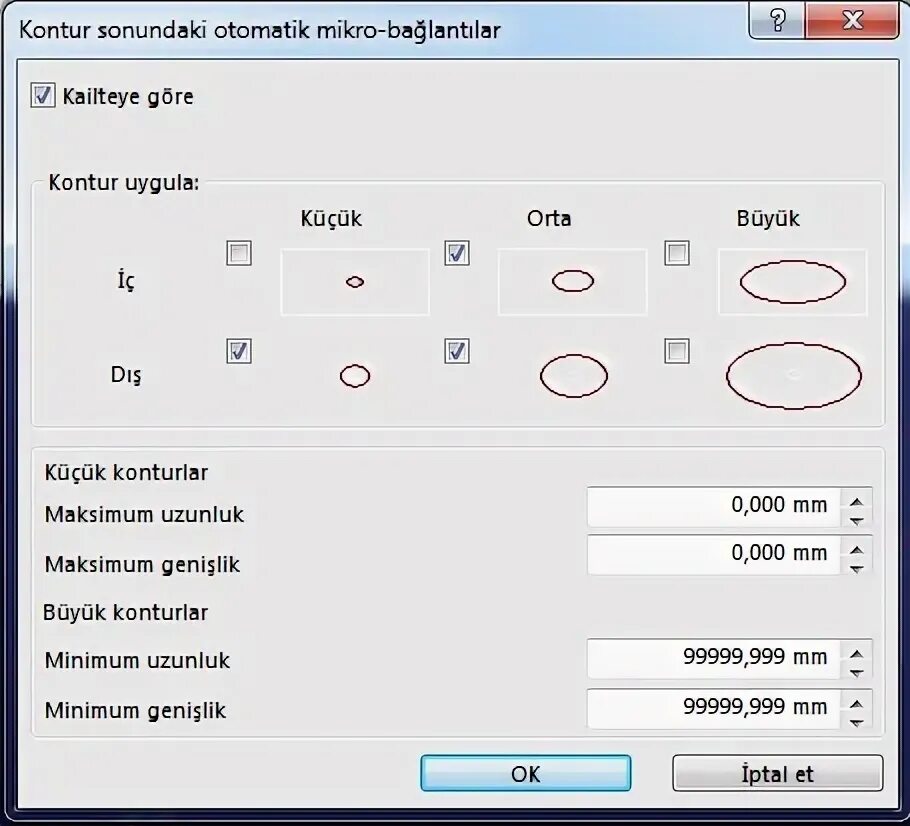Screen dimensions: 910x826
Task: Uncheck the Dış Orta contour checkbox
Action: click(x=457, y=351)
